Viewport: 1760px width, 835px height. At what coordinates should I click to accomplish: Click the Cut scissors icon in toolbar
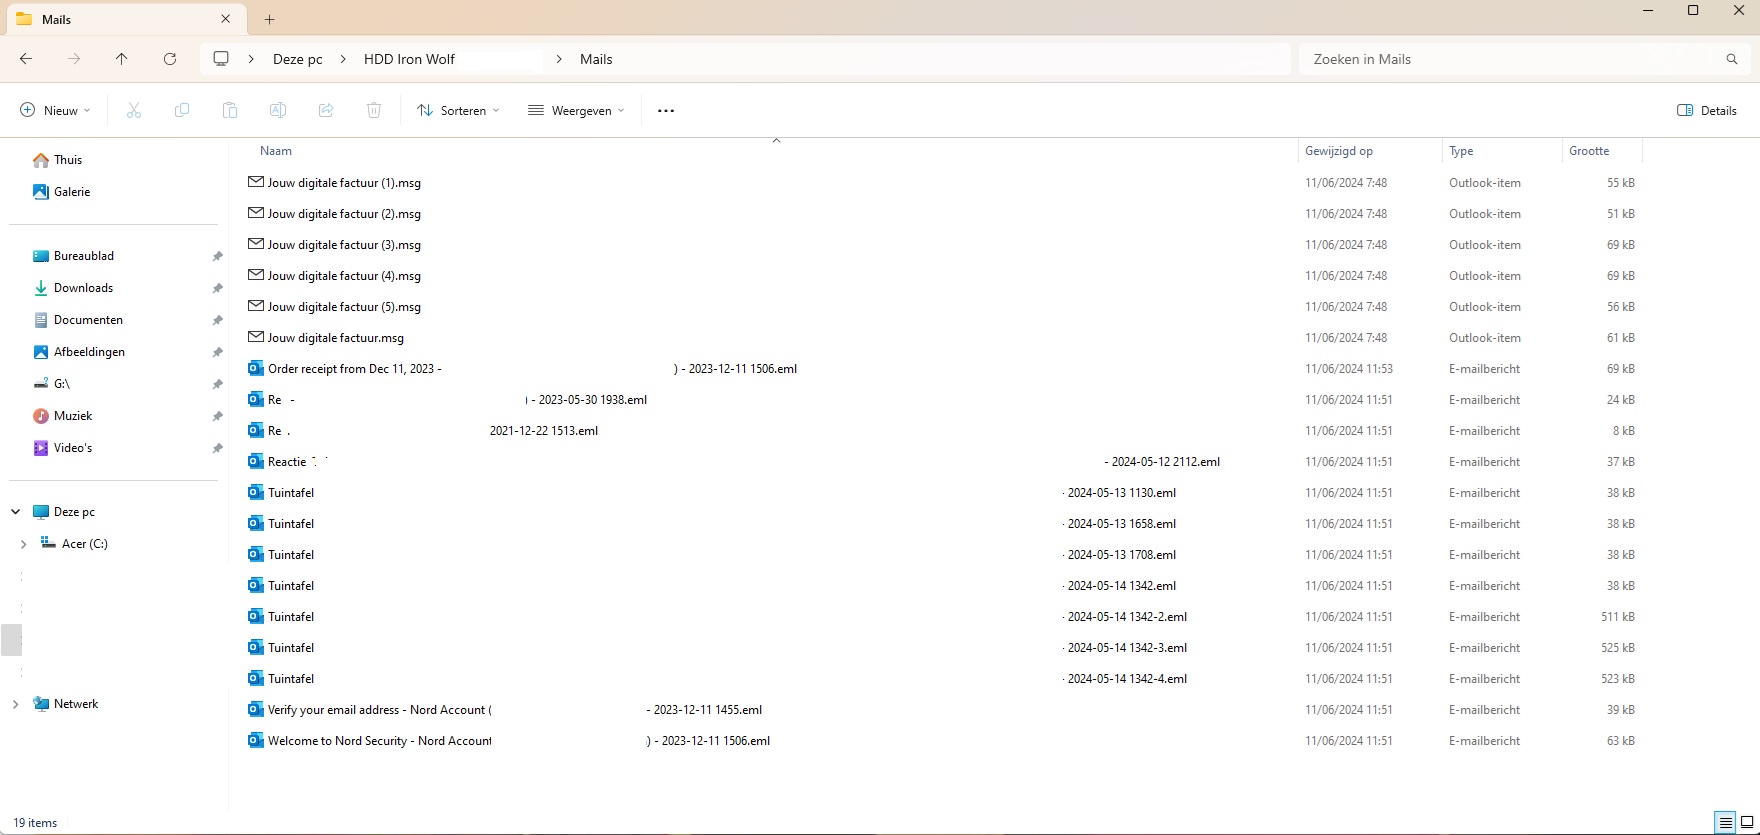(134, 111)
